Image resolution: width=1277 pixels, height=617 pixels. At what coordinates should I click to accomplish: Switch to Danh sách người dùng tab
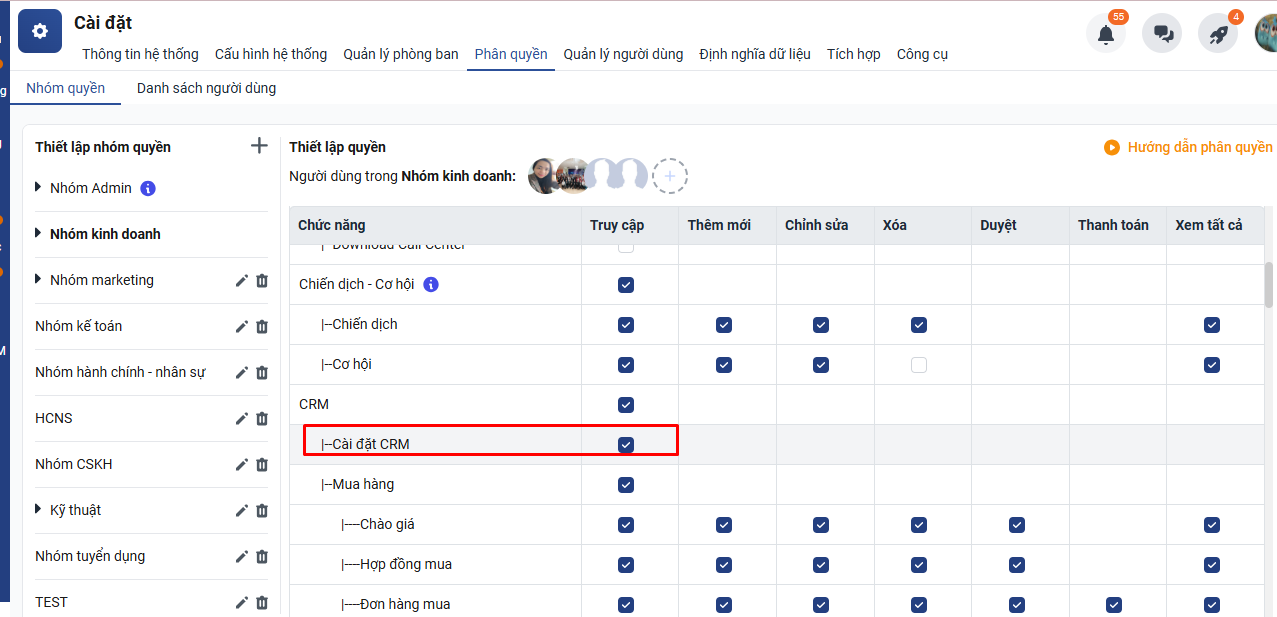[206, 88]
